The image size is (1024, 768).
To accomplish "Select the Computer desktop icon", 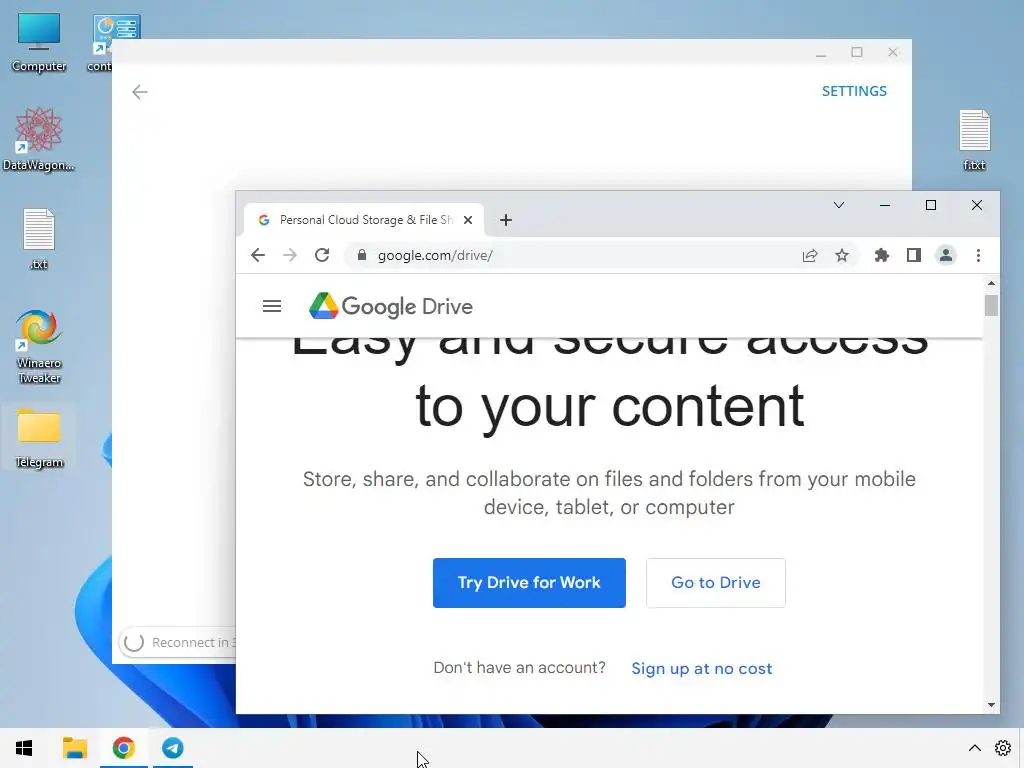I will [x=39, y=42].
